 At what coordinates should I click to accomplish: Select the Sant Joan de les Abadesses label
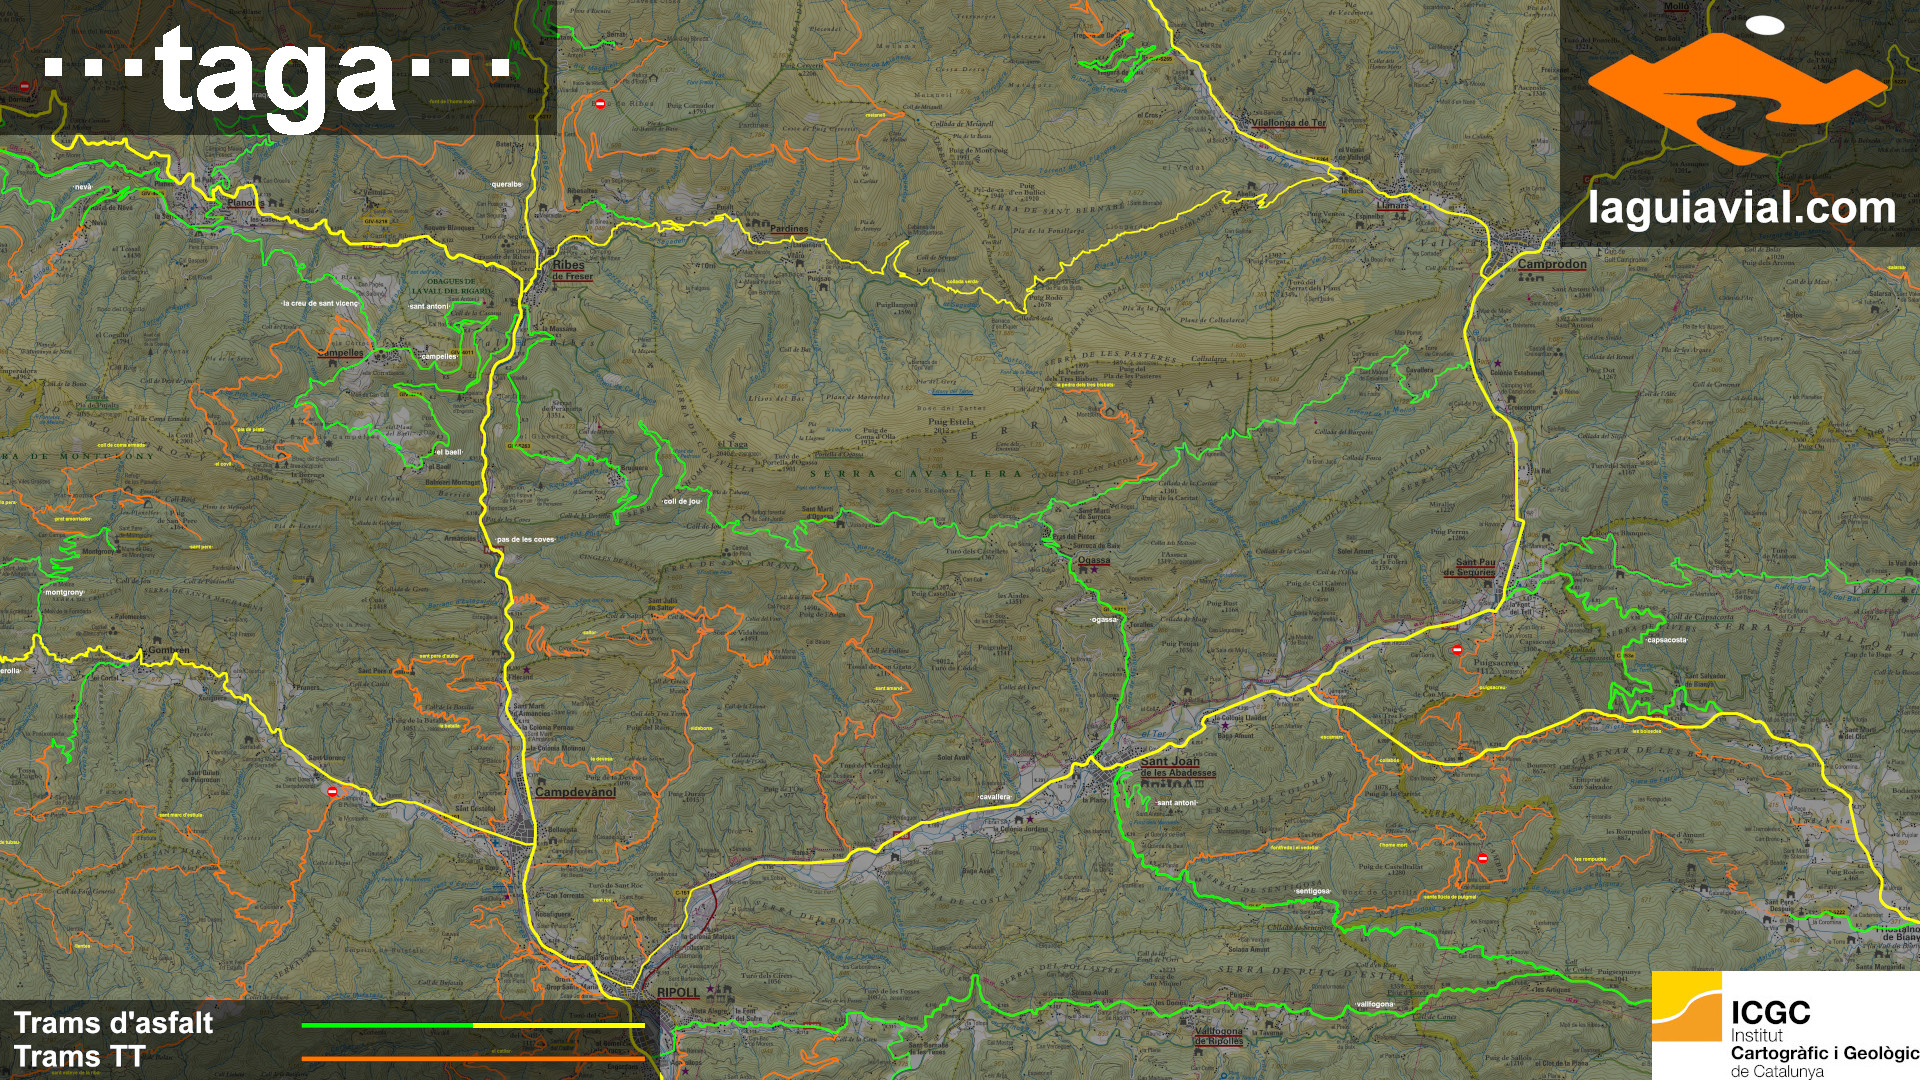[x=1177, y=767]
